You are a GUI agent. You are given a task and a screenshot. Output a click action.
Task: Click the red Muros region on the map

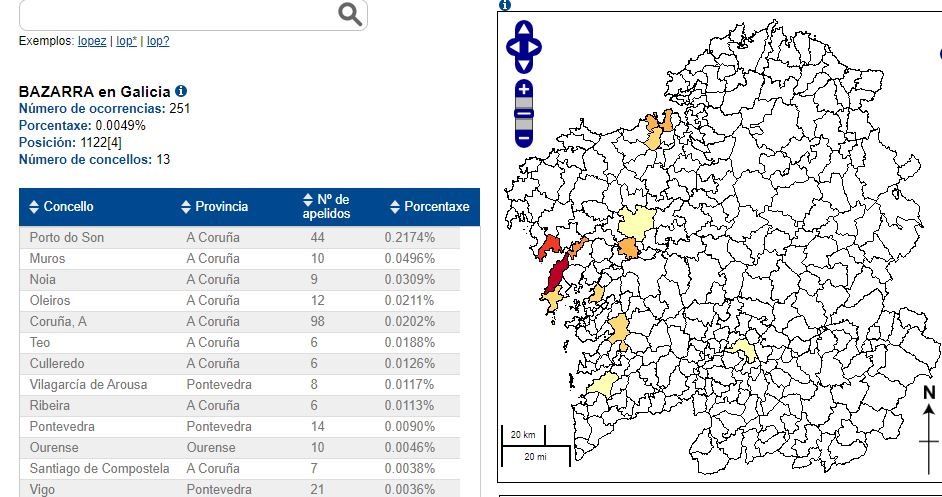pyautogui.click(x=548, y=246)
